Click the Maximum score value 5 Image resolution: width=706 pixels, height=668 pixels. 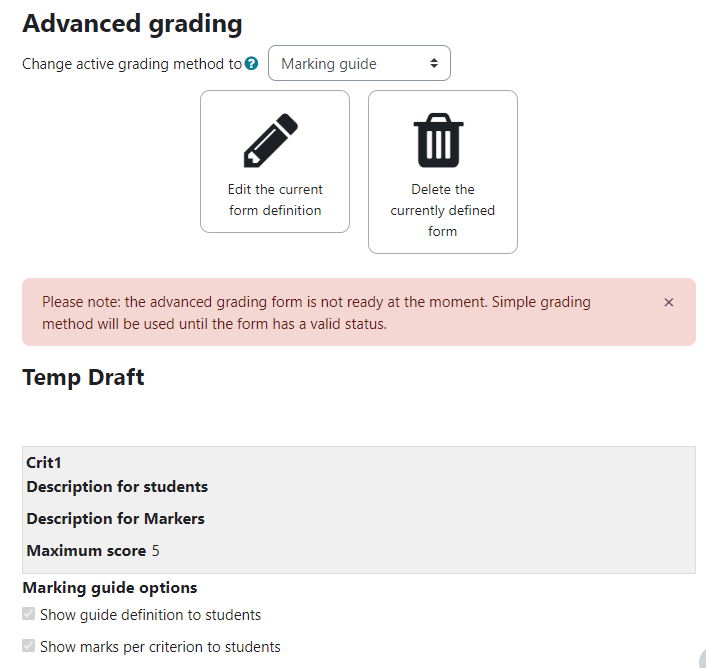[x=155, y=551]
